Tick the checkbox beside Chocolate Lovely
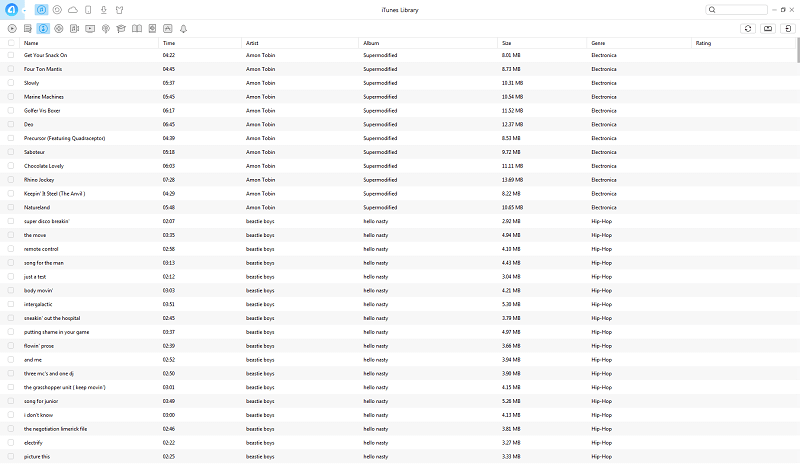The height and width of the screenshot is (467, 800). point(11,166)
